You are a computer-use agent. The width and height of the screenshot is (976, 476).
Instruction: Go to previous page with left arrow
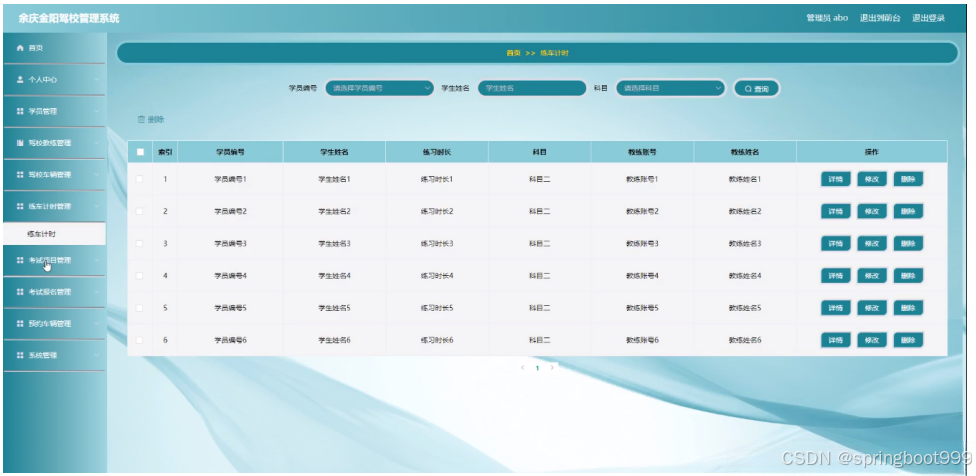523,368
